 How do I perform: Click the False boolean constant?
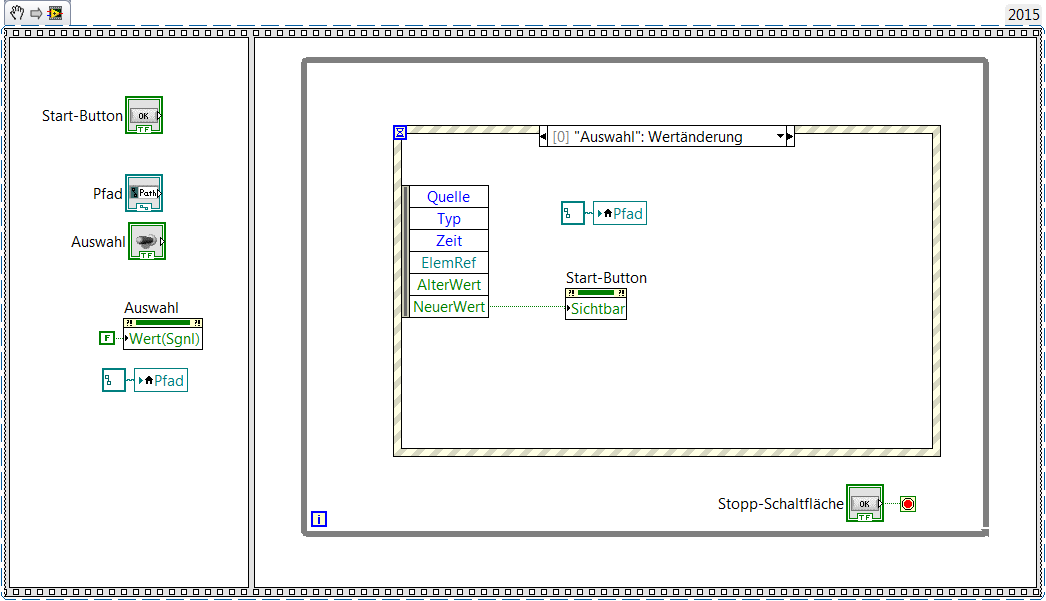[x=107, y=338]
